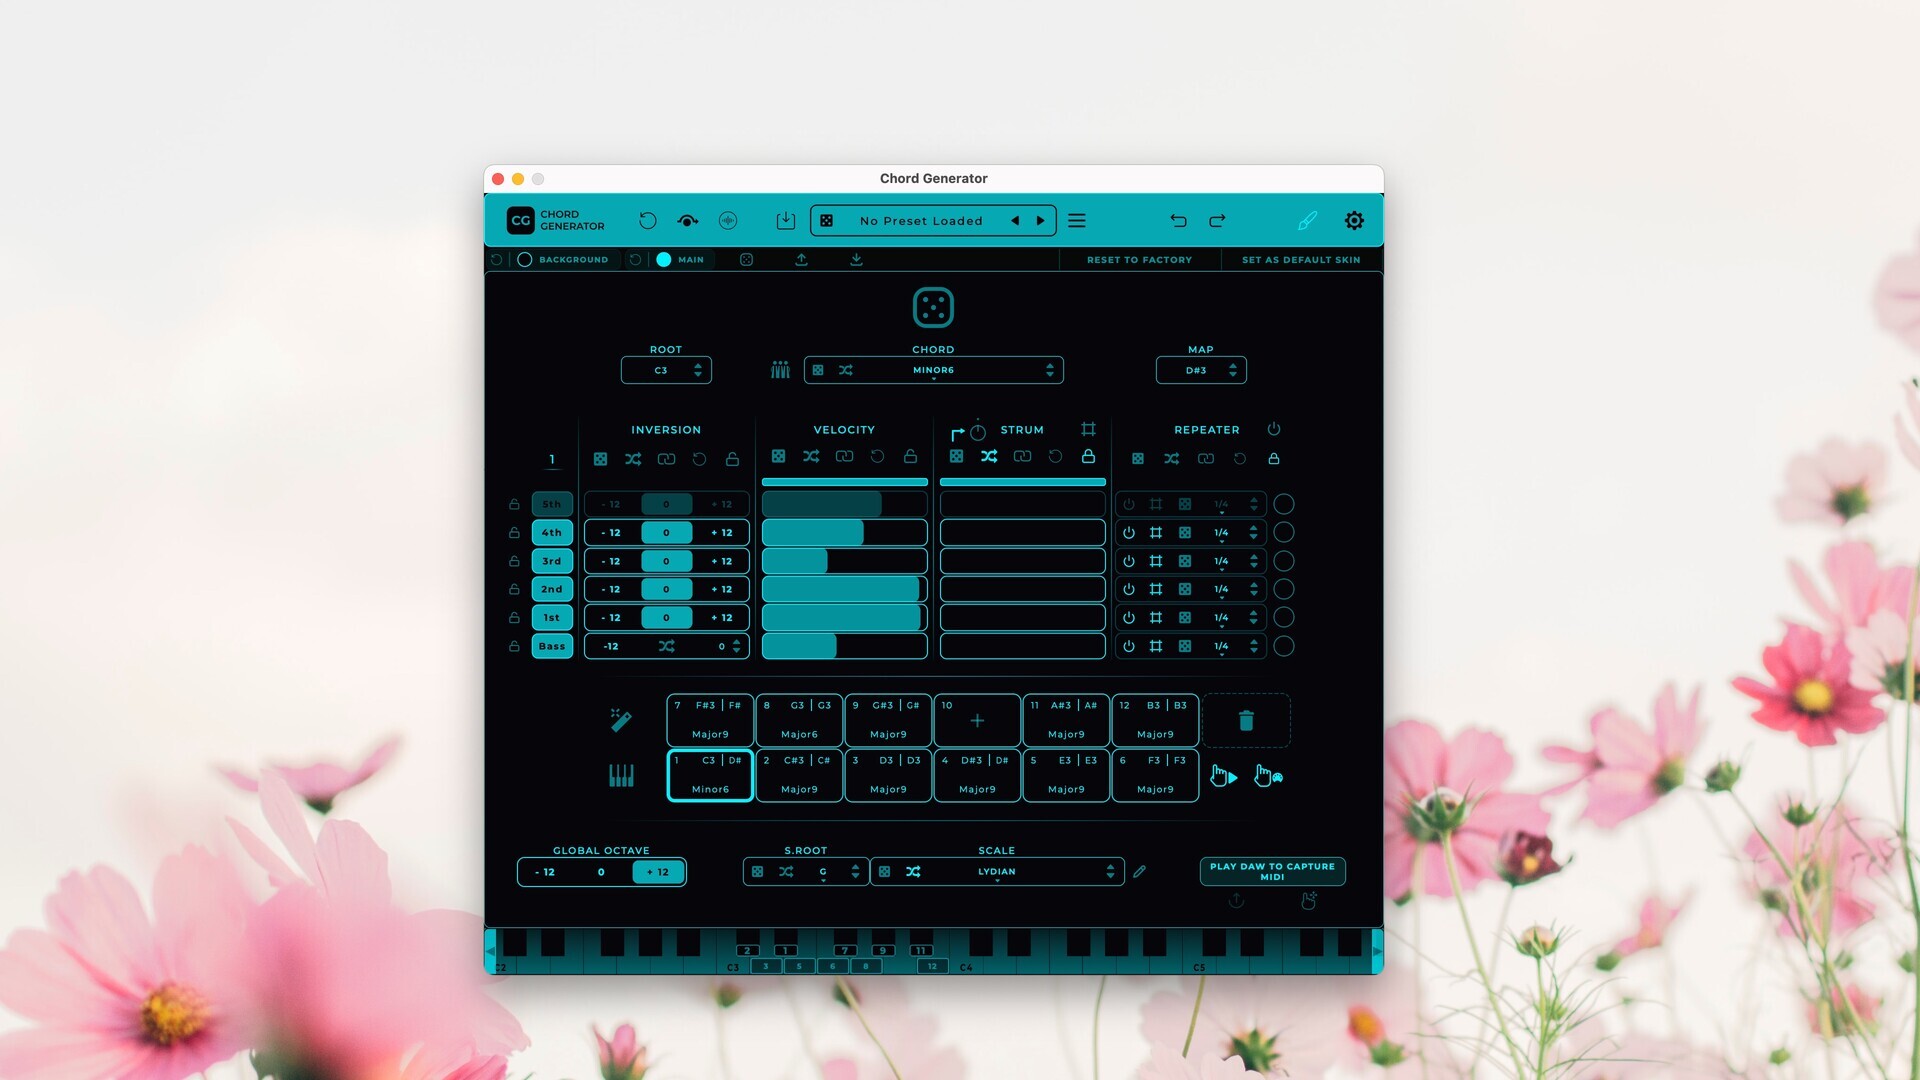Open the Map note dropdown
The image size is (1920, 1080).
coord(1201,370)
